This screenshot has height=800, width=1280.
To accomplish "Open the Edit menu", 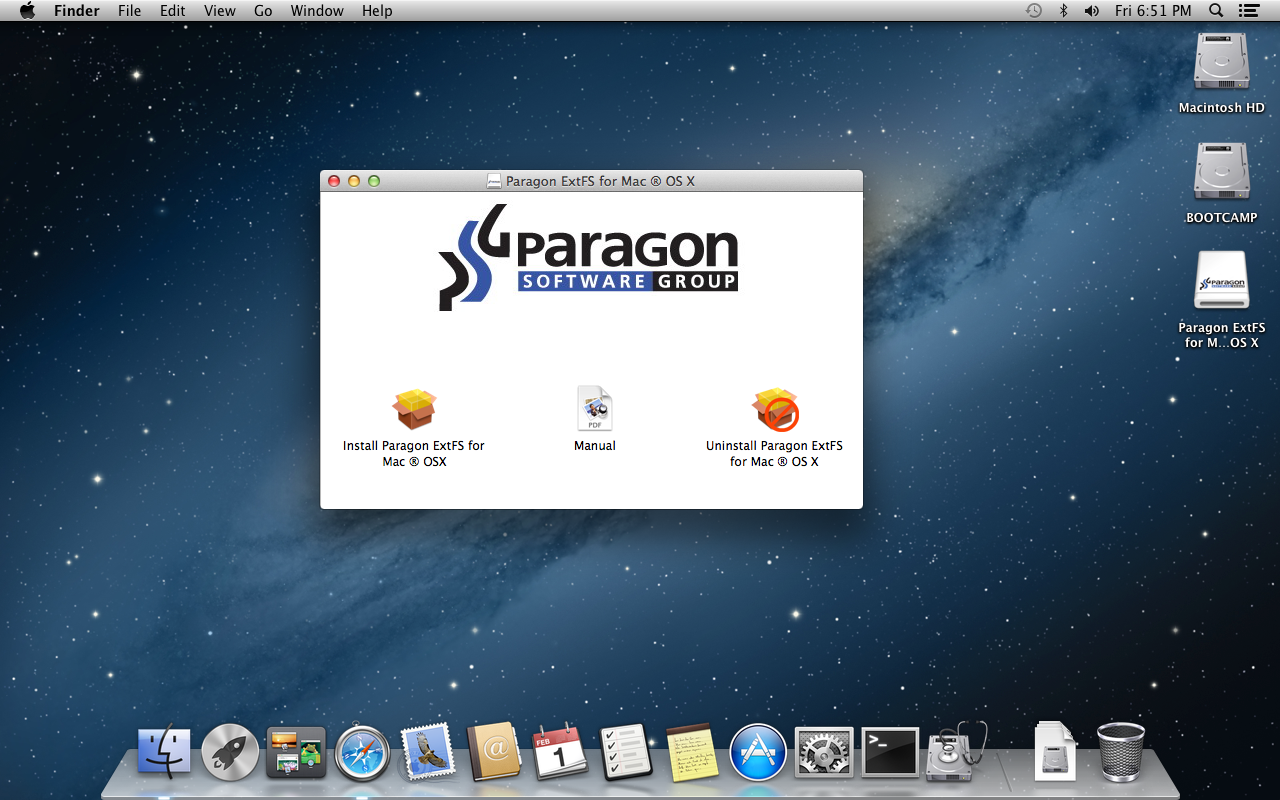I will tap(173, 11).
